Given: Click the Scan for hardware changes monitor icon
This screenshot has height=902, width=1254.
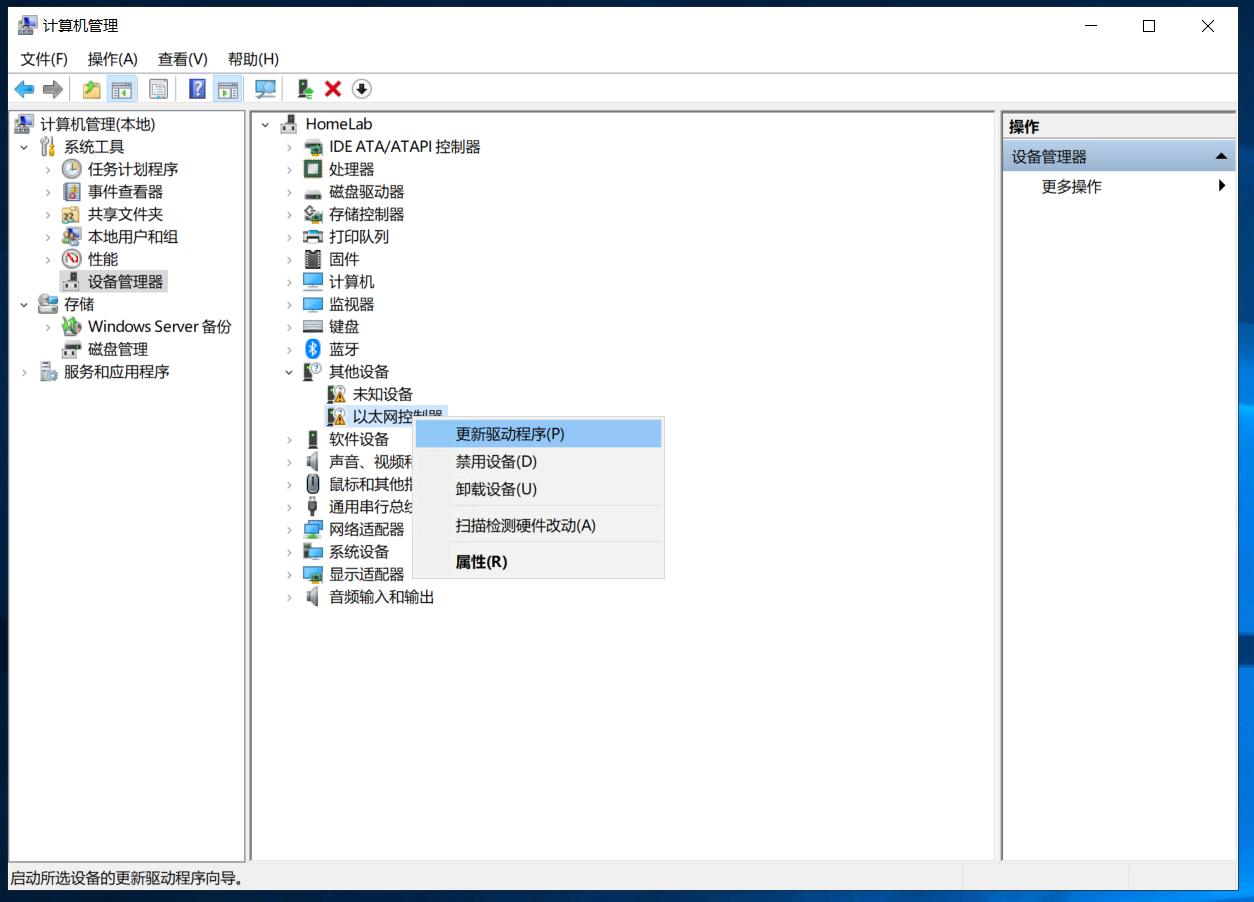Looking at the screenshot, I should (x=265, y=89).
